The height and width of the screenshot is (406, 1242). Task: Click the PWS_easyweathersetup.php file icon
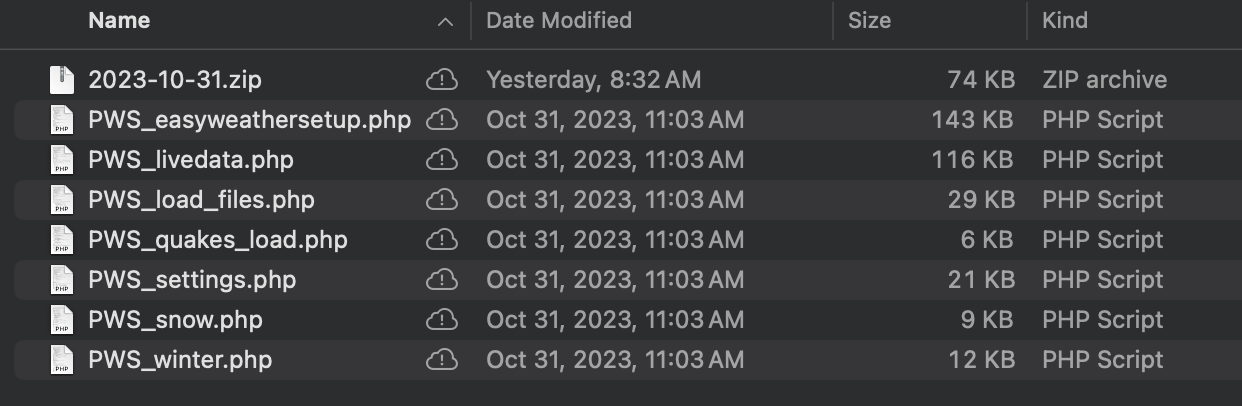(62, 120)
